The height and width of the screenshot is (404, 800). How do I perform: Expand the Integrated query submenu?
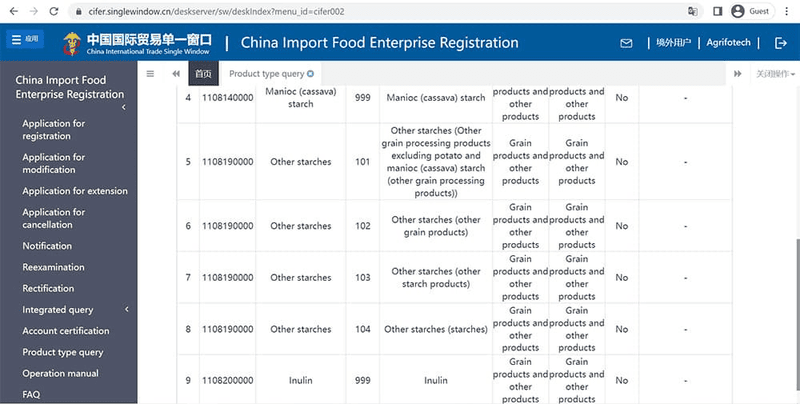coord(127,310)
